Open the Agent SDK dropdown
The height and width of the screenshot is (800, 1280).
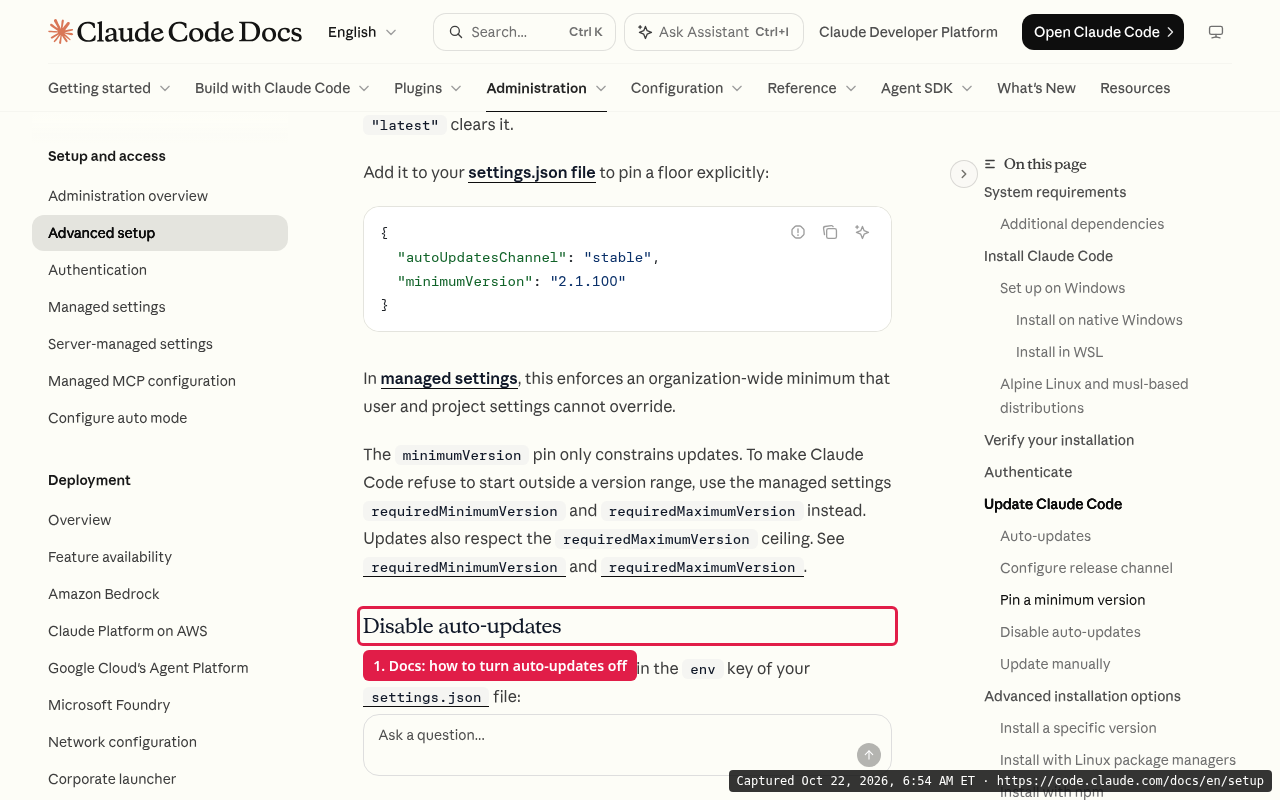(927, 88)
